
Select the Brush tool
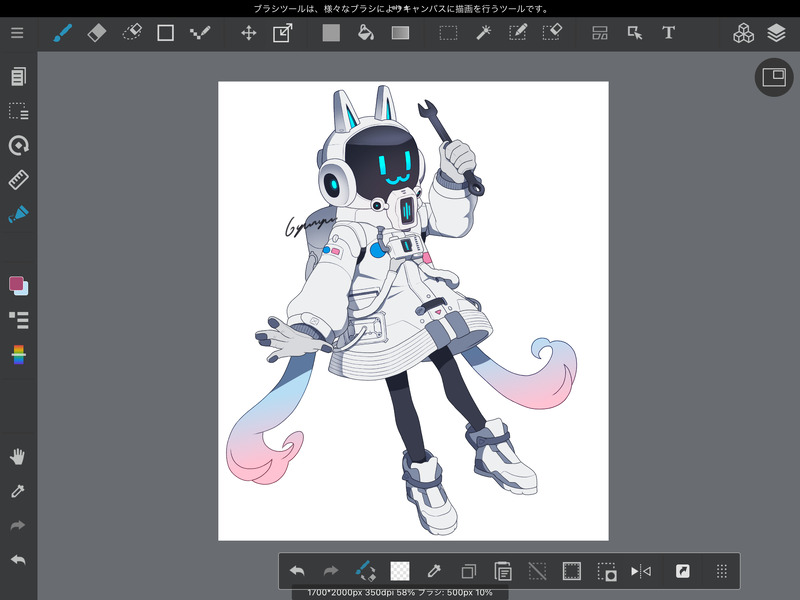pyautogui.click(x=63, y=33)
